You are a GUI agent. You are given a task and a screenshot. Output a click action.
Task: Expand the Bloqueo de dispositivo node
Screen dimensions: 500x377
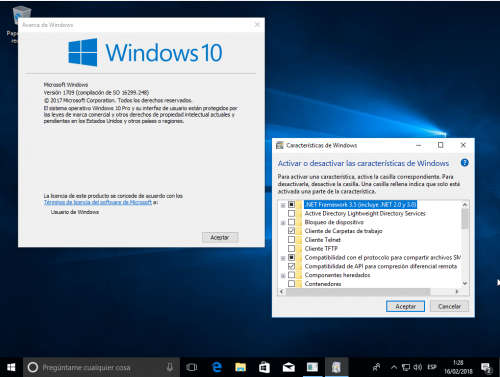tap(283, 223)
